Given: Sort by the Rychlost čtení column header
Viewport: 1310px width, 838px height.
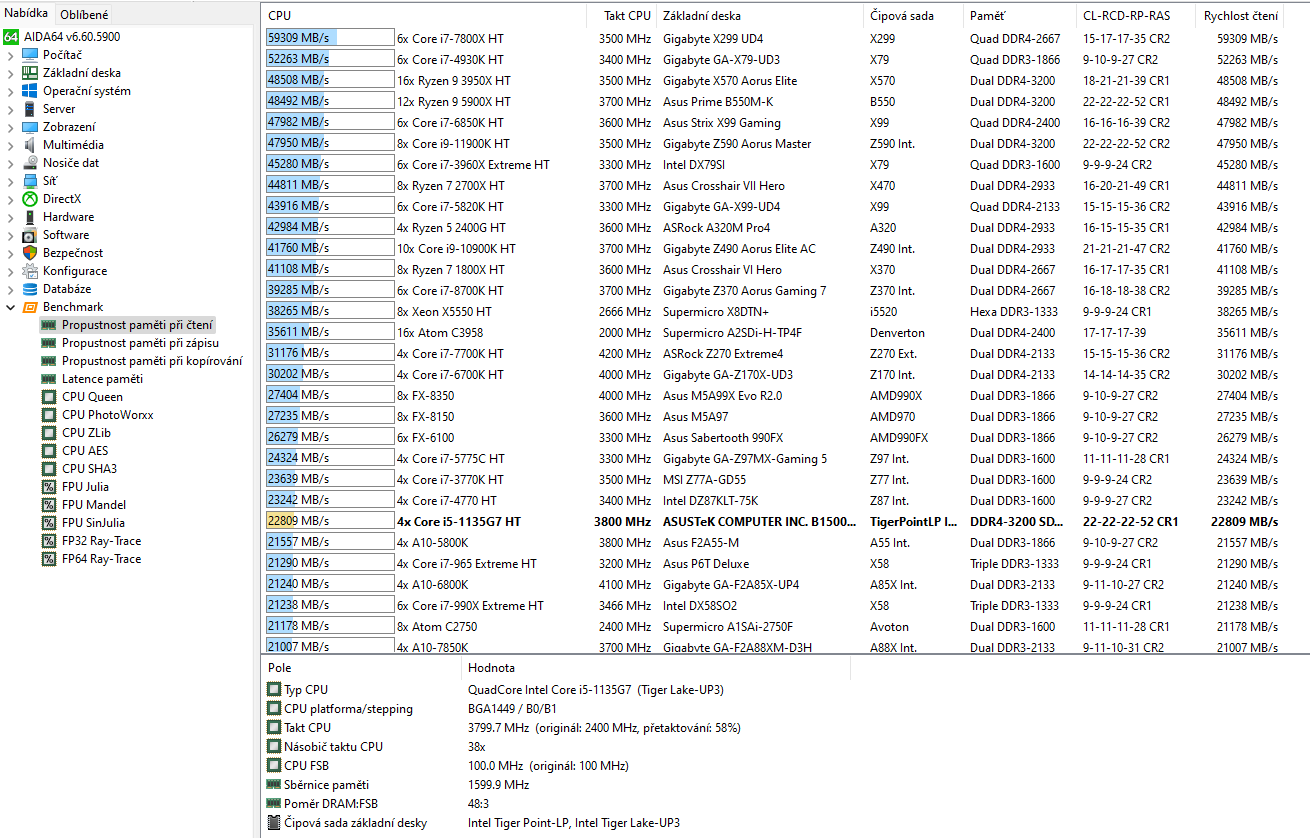Looking at the screenshot, I should (x=1240, y=15).
